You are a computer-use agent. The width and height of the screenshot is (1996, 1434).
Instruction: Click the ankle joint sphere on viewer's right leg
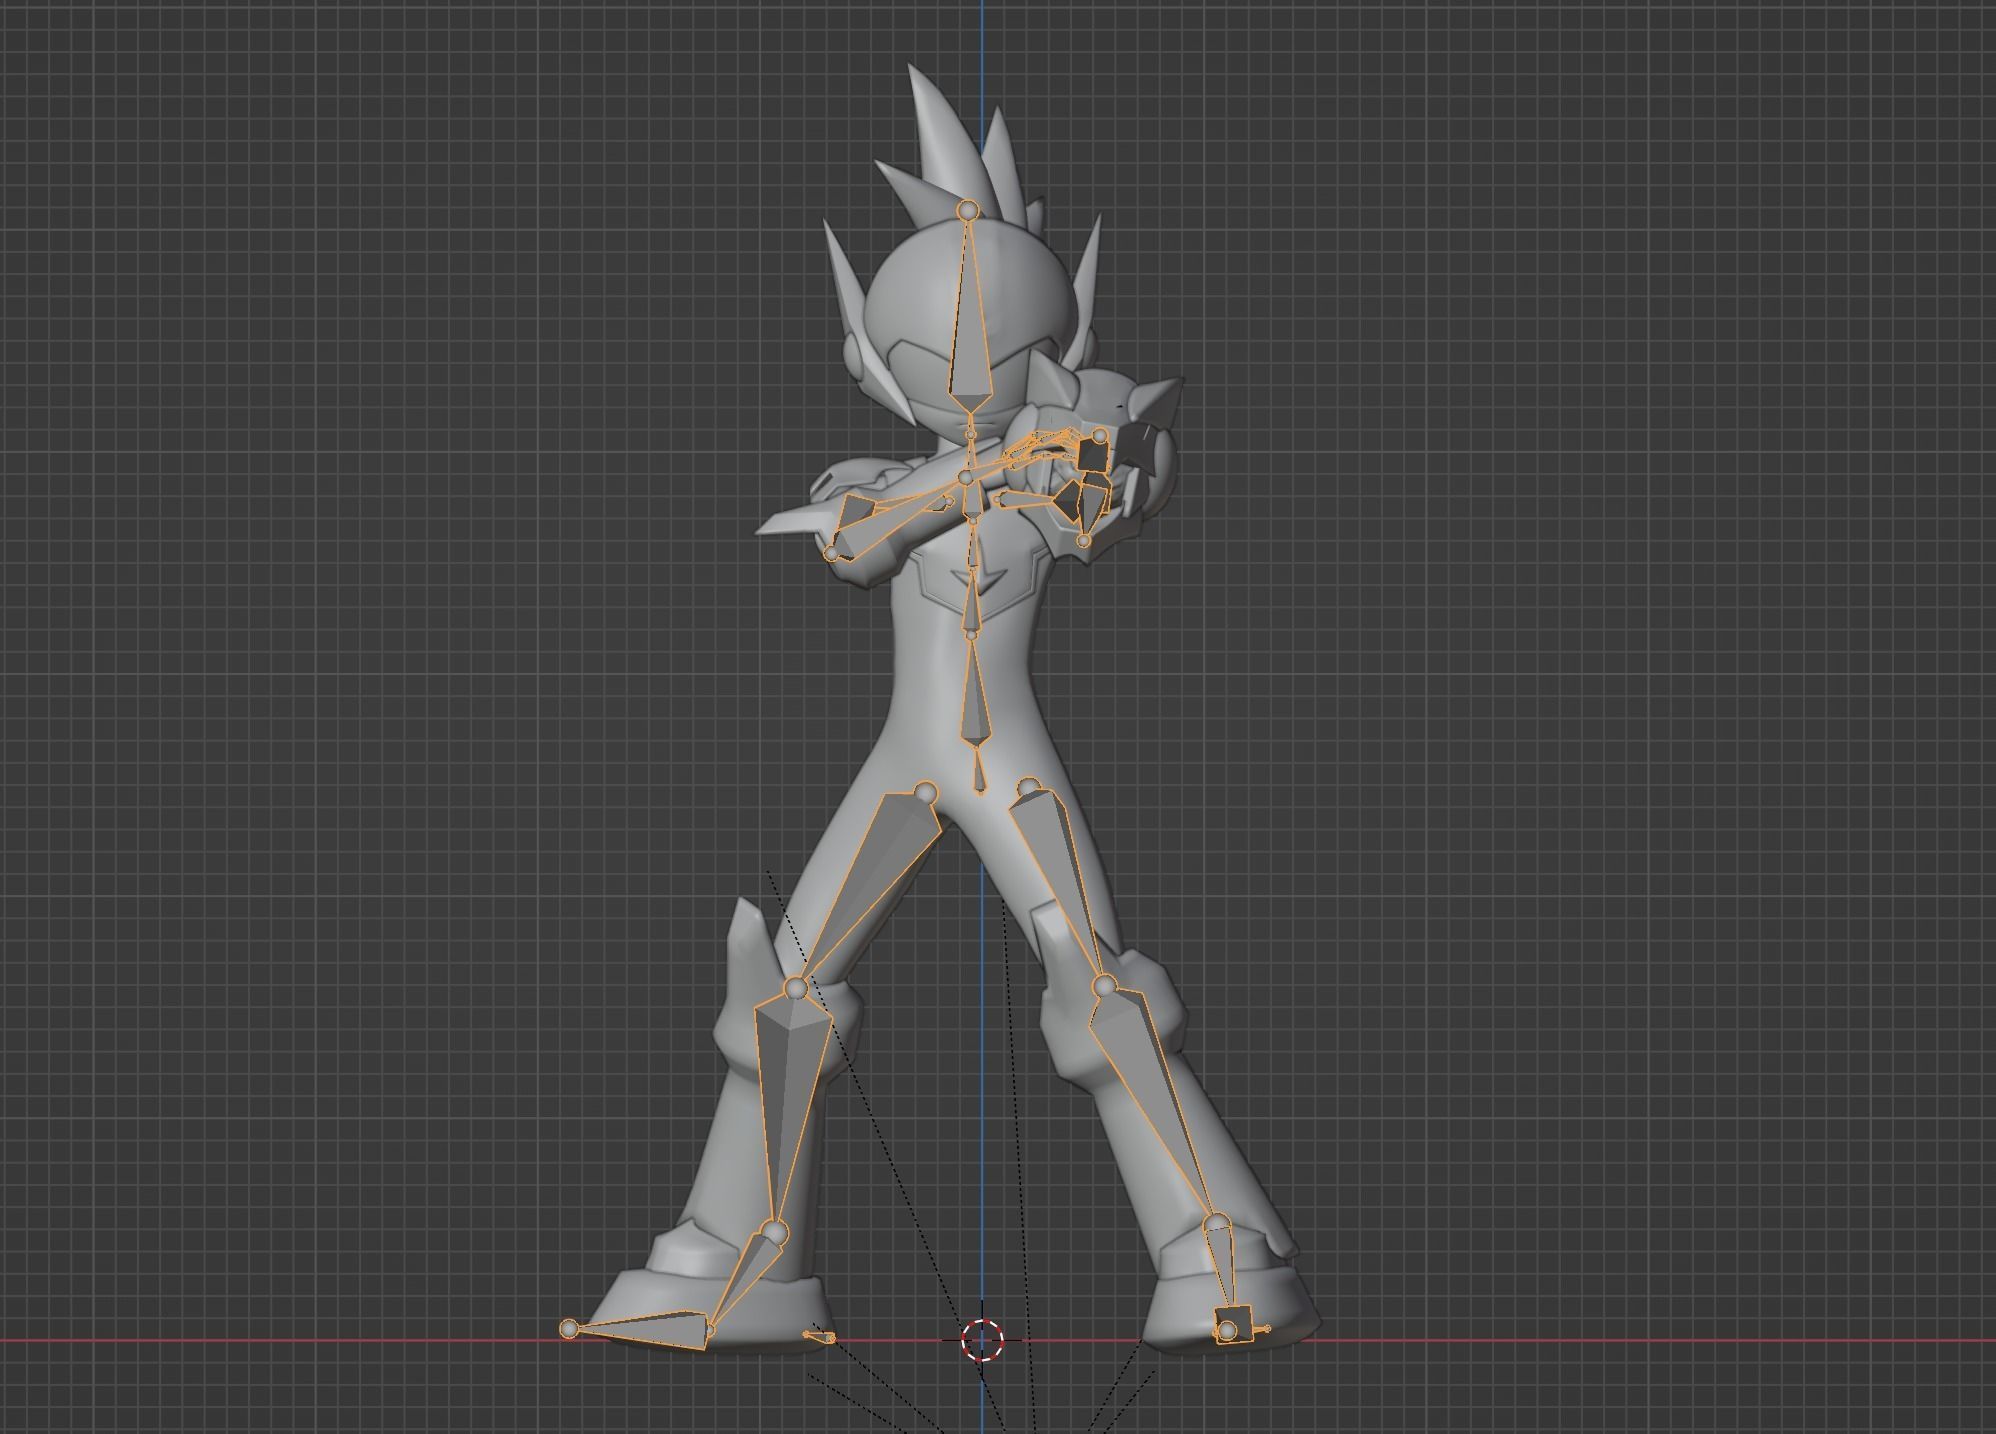tap(1217, 1225)
